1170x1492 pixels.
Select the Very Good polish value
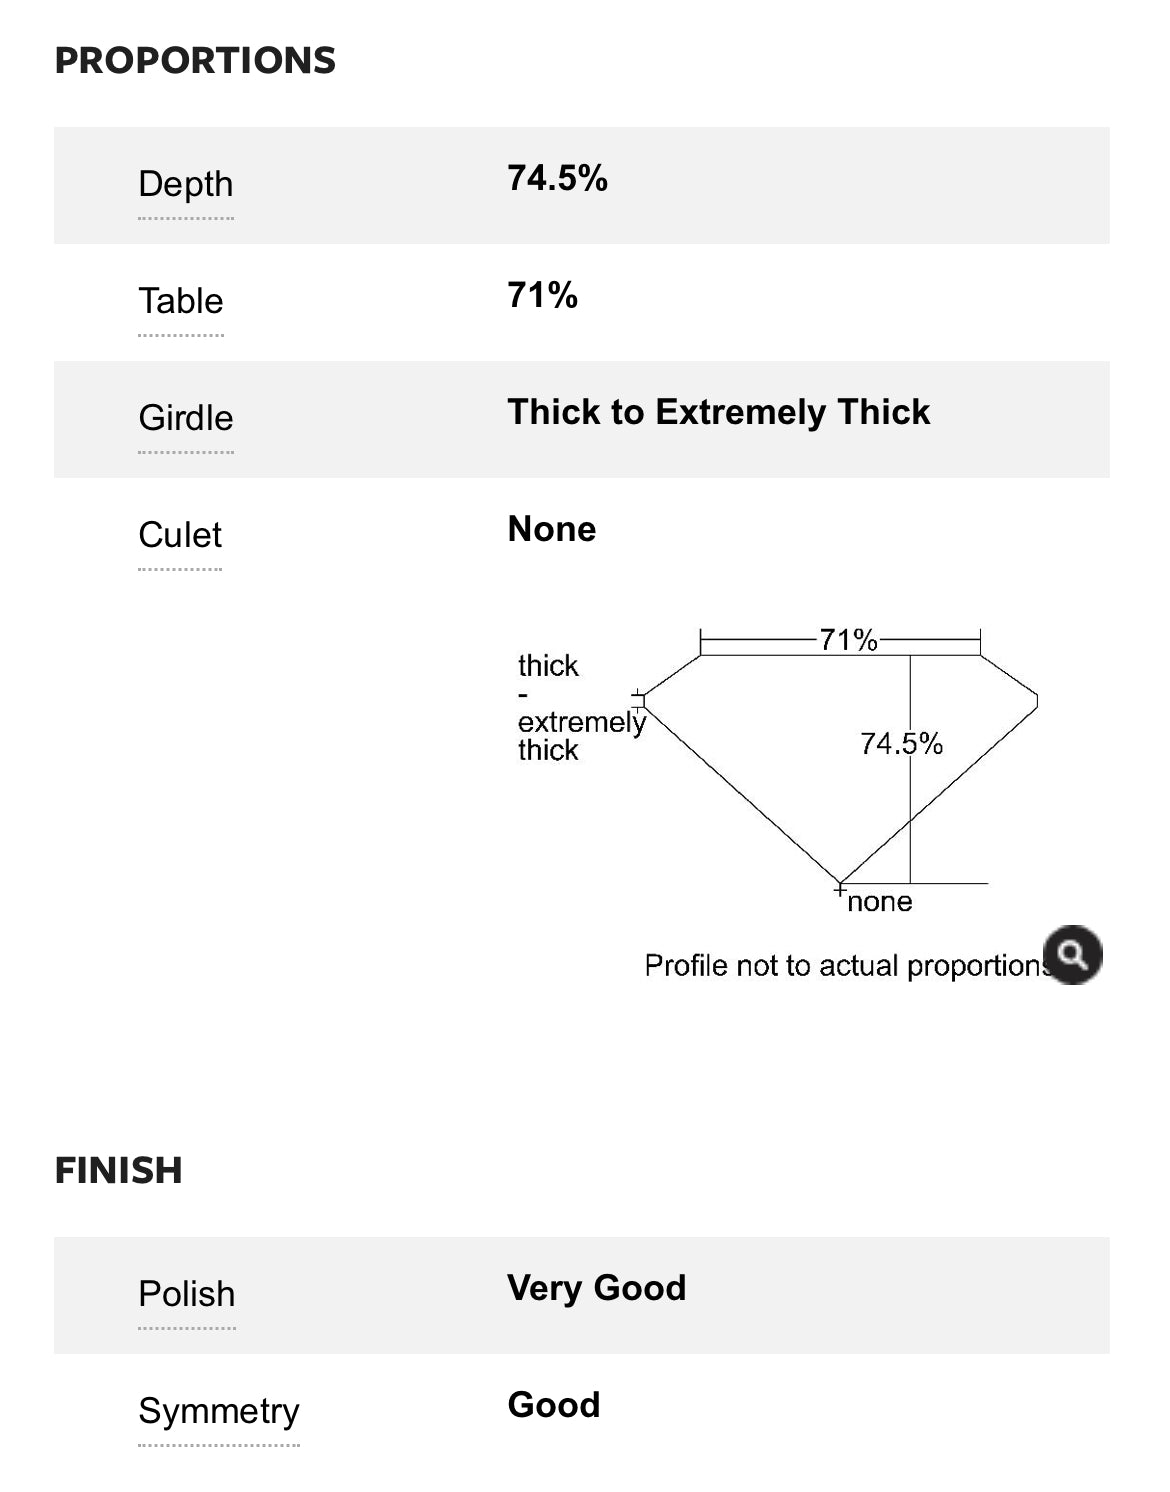pyautogui.click(x=596, y=1289)
